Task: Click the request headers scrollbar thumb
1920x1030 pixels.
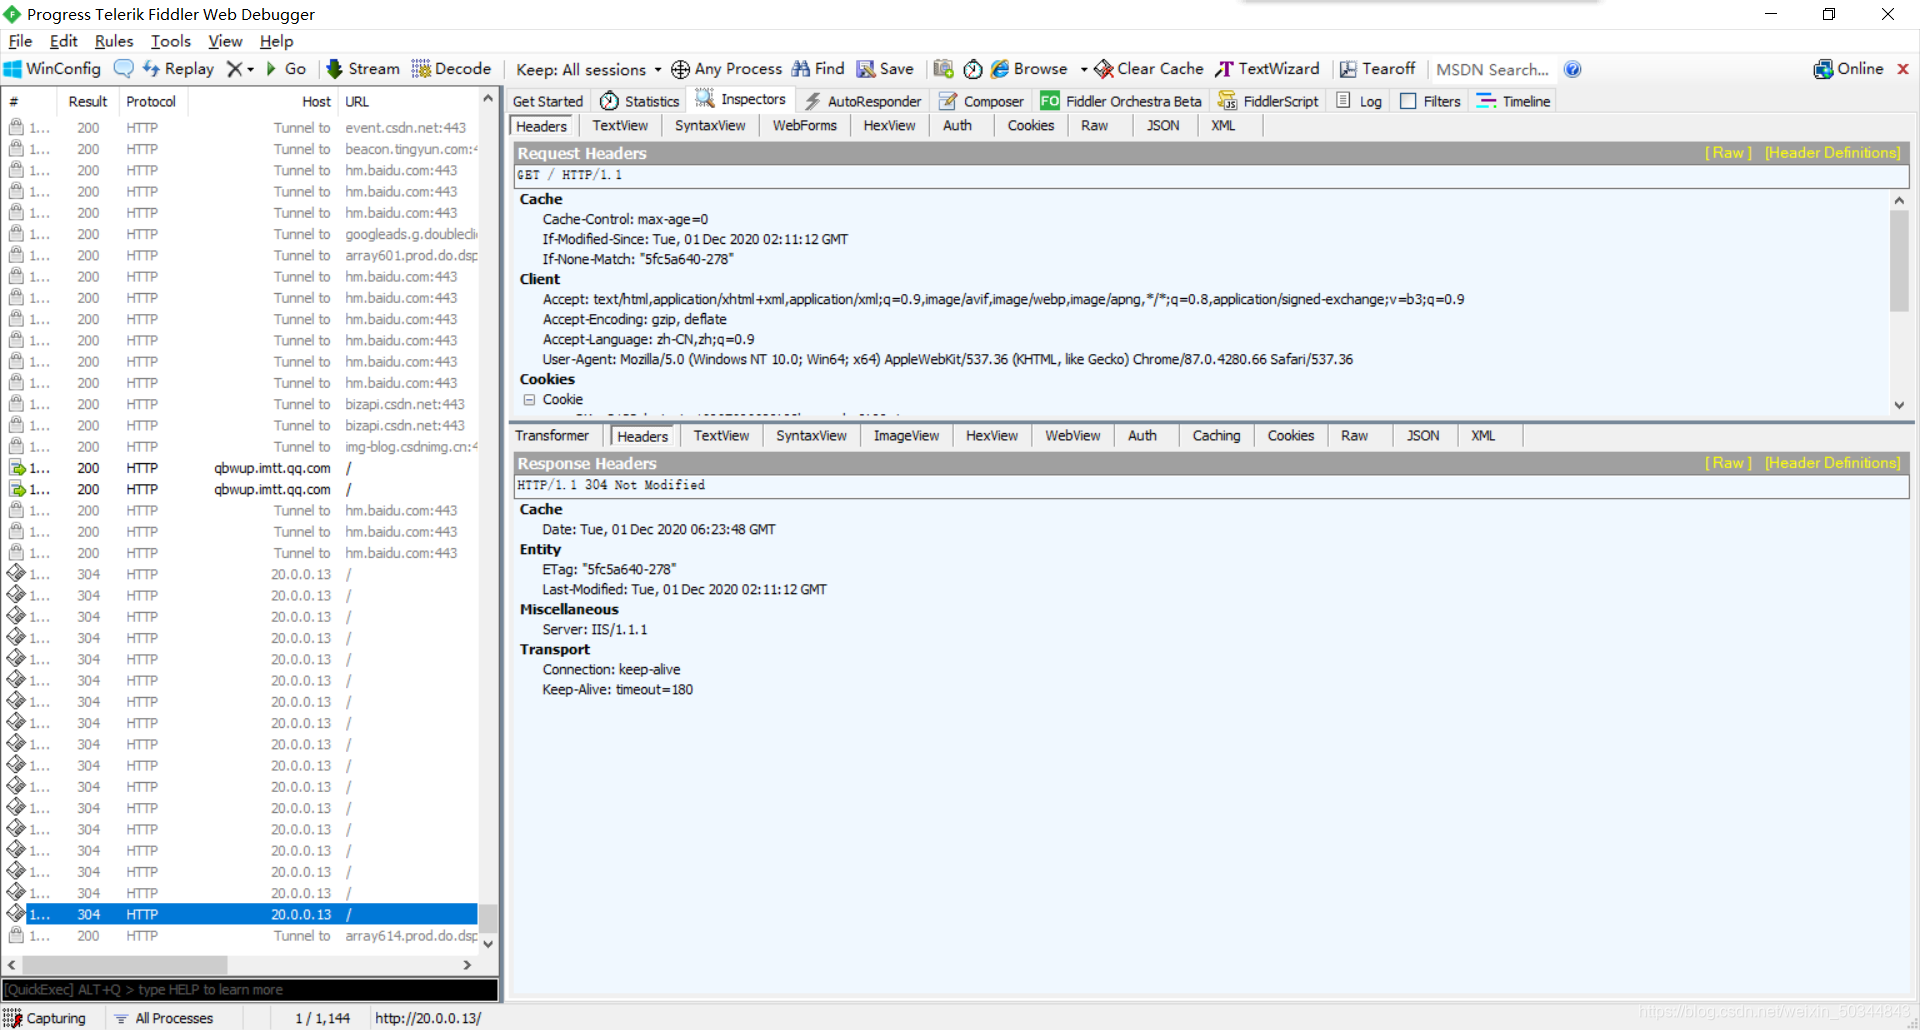Action: 1899,262
